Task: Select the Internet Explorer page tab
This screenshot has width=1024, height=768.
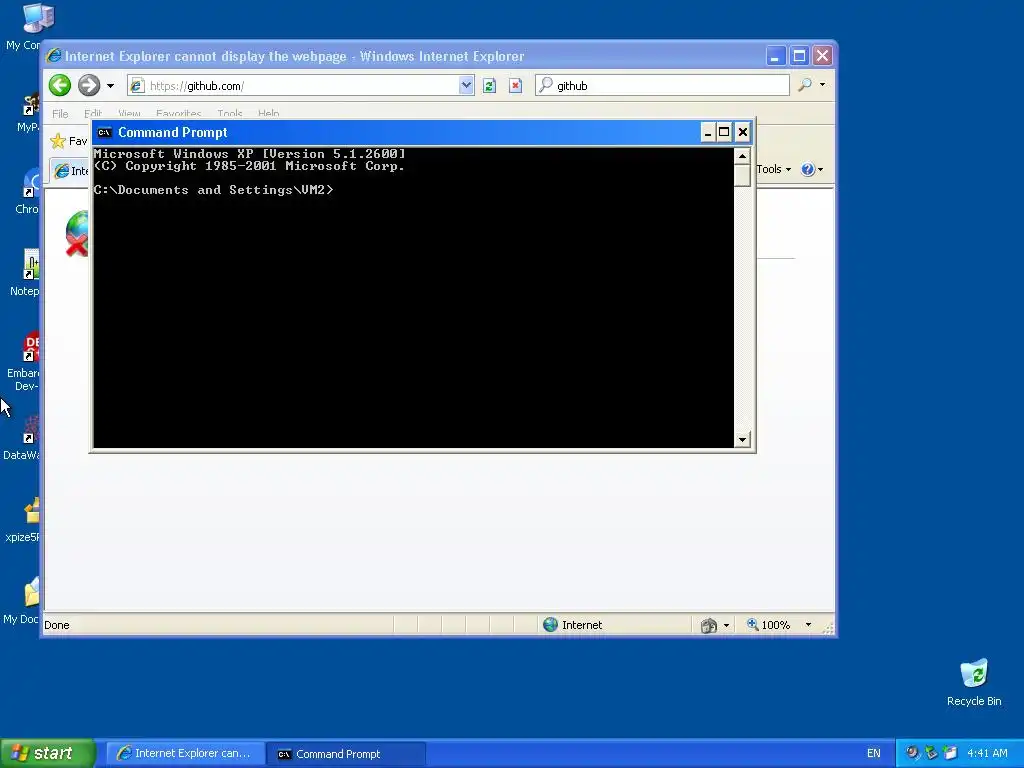Action: (71, 171)
